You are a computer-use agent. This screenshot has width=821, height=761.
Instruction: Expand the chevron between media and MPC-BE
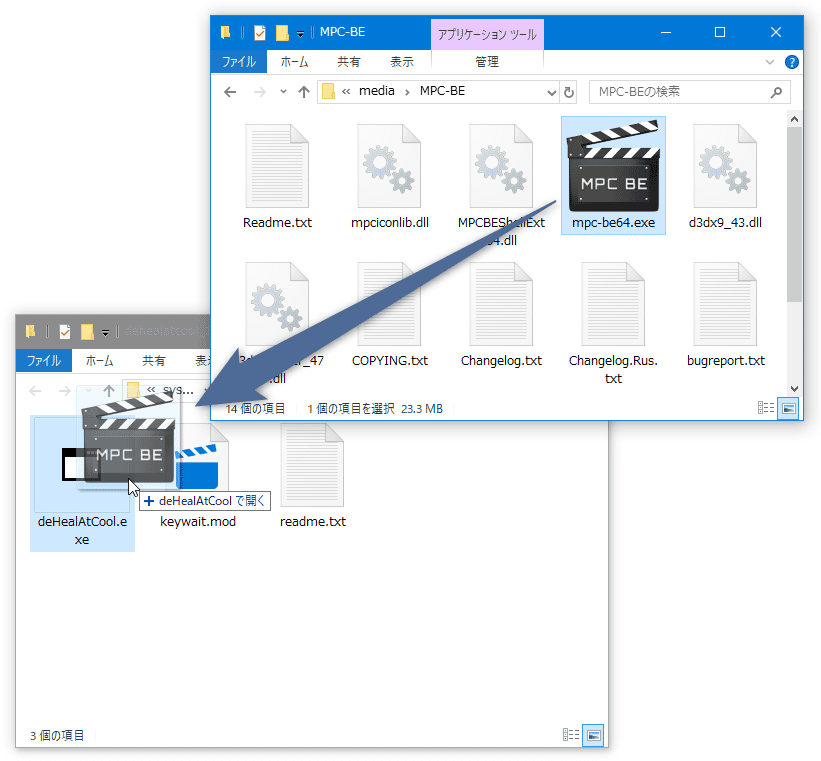click(x=407, y=92)
